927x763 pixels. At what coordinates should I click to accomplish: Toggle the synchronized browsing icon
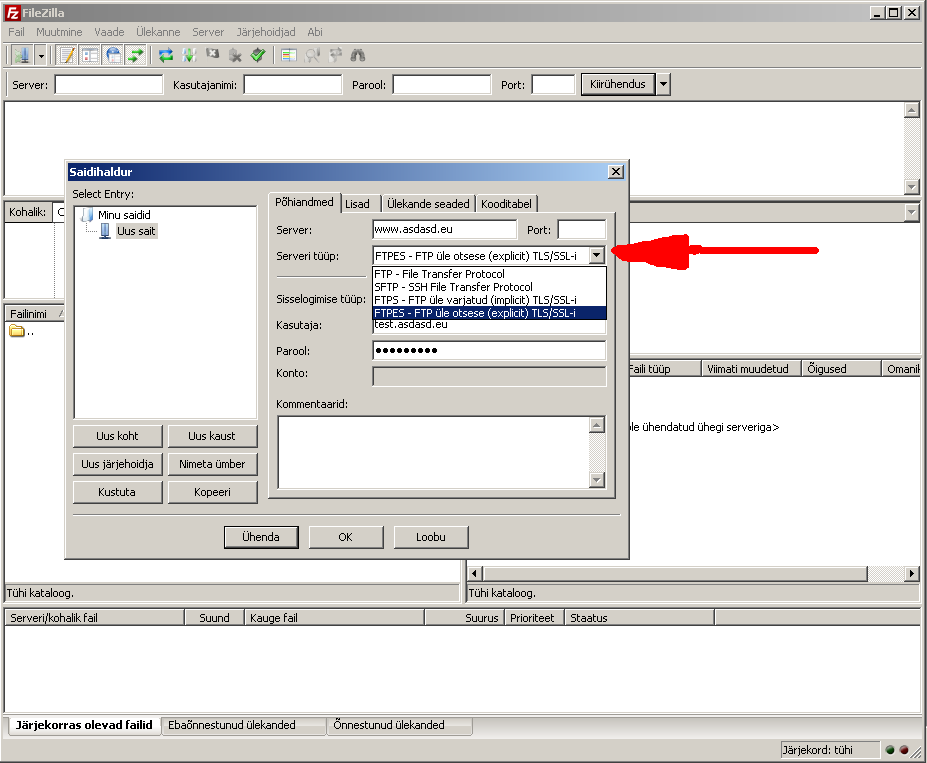pyautogui.click(x=335, y=56)
